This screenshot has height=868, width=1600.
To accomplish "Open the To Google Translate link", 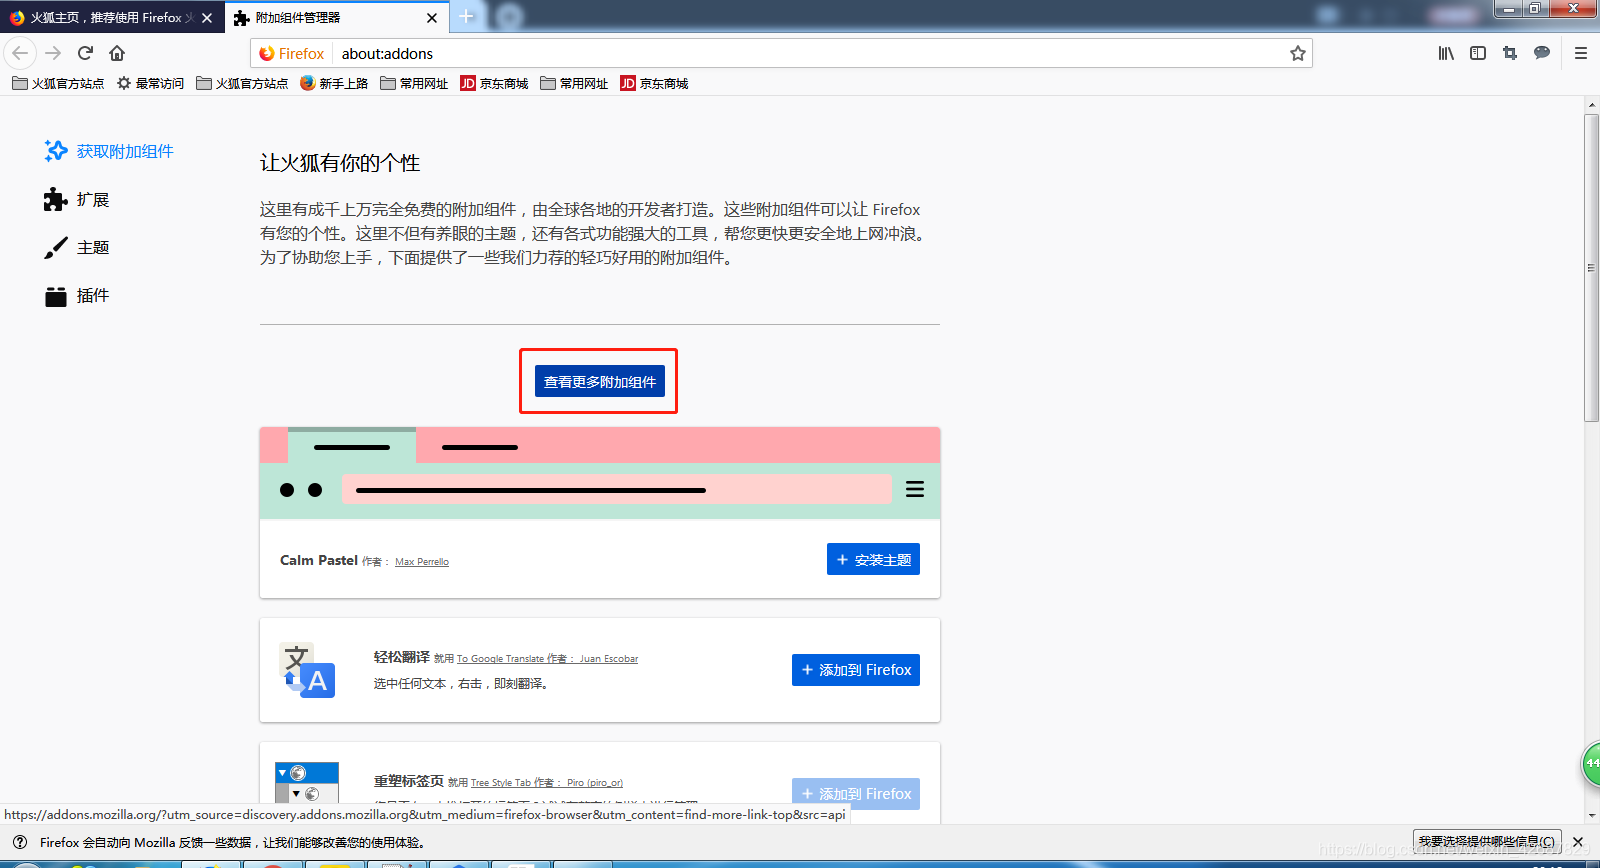I will click(500, 659).
